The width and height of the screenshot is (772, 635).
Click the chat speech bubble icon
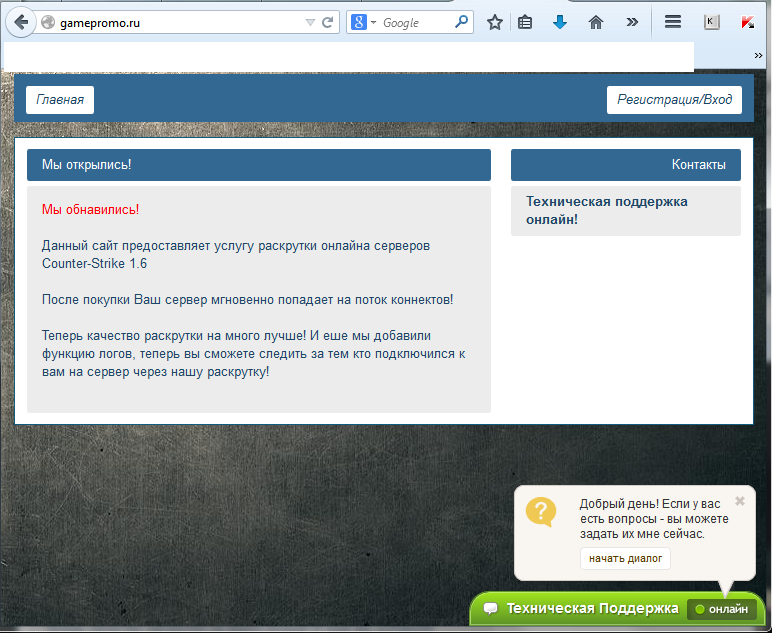490,609
